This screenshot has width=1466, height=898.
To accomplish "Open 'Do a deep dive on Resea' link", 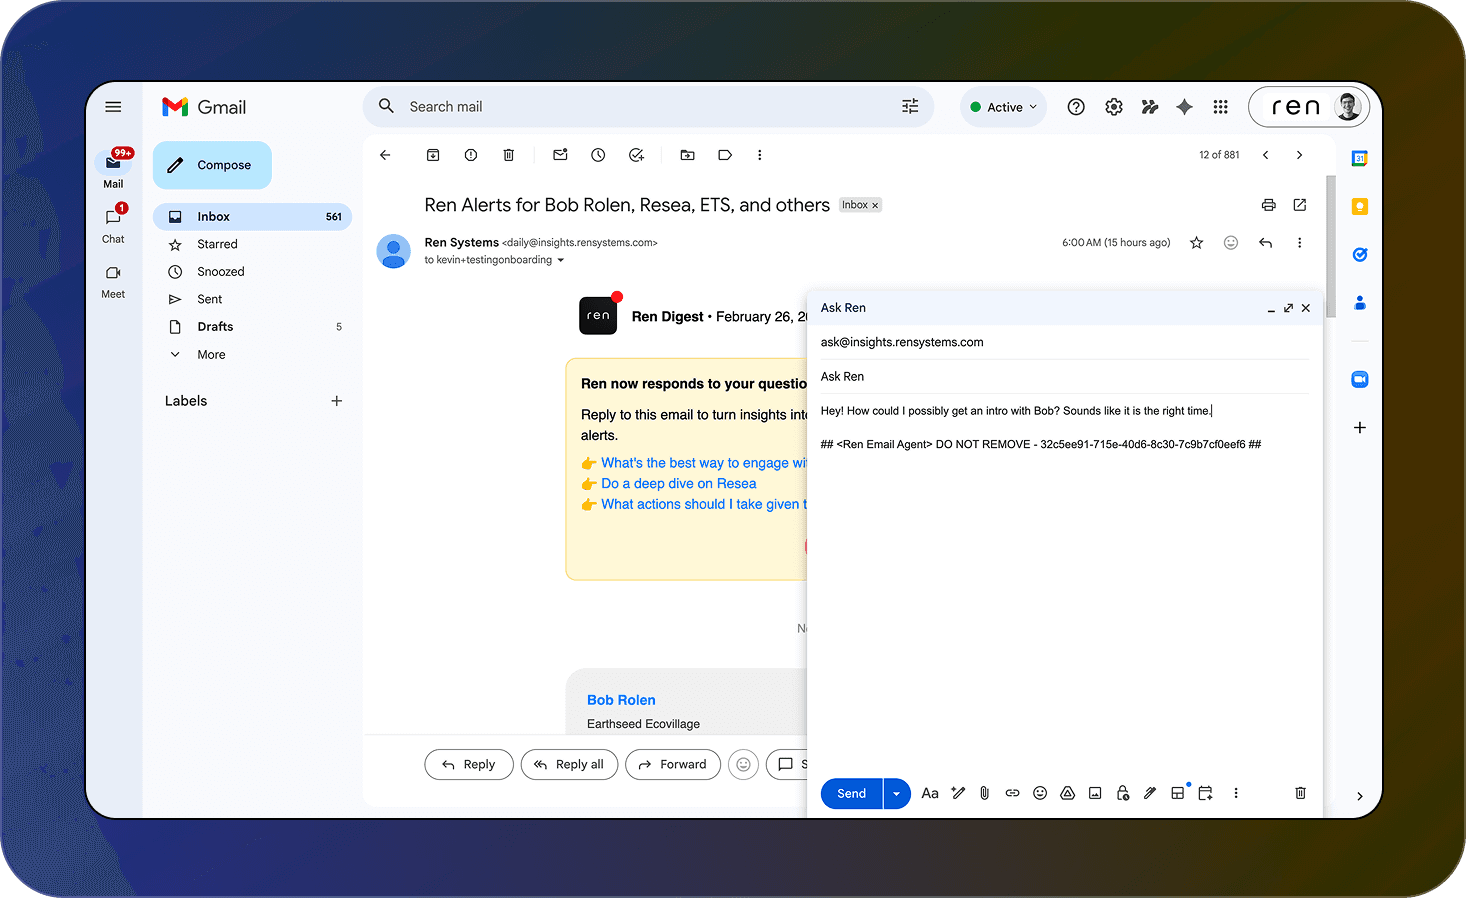I will tap(678, 484).
